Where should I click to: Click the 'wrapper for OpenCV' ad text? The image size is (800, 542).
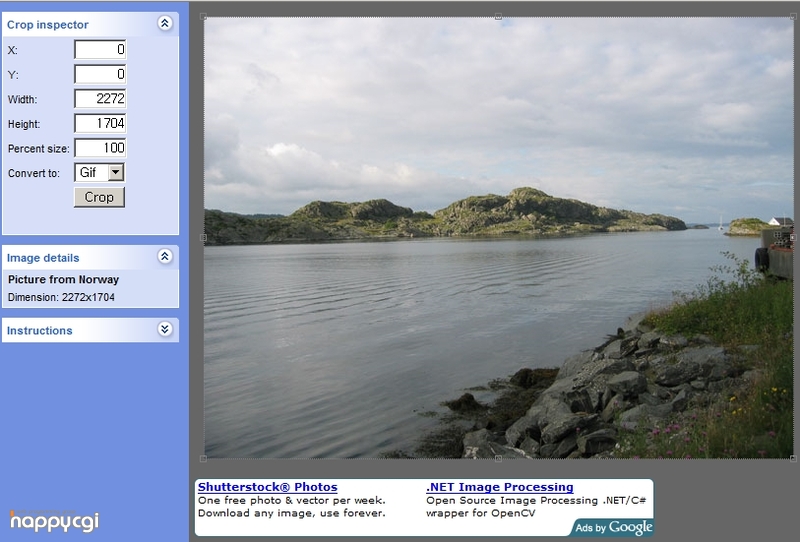click(x=481, y=513)
